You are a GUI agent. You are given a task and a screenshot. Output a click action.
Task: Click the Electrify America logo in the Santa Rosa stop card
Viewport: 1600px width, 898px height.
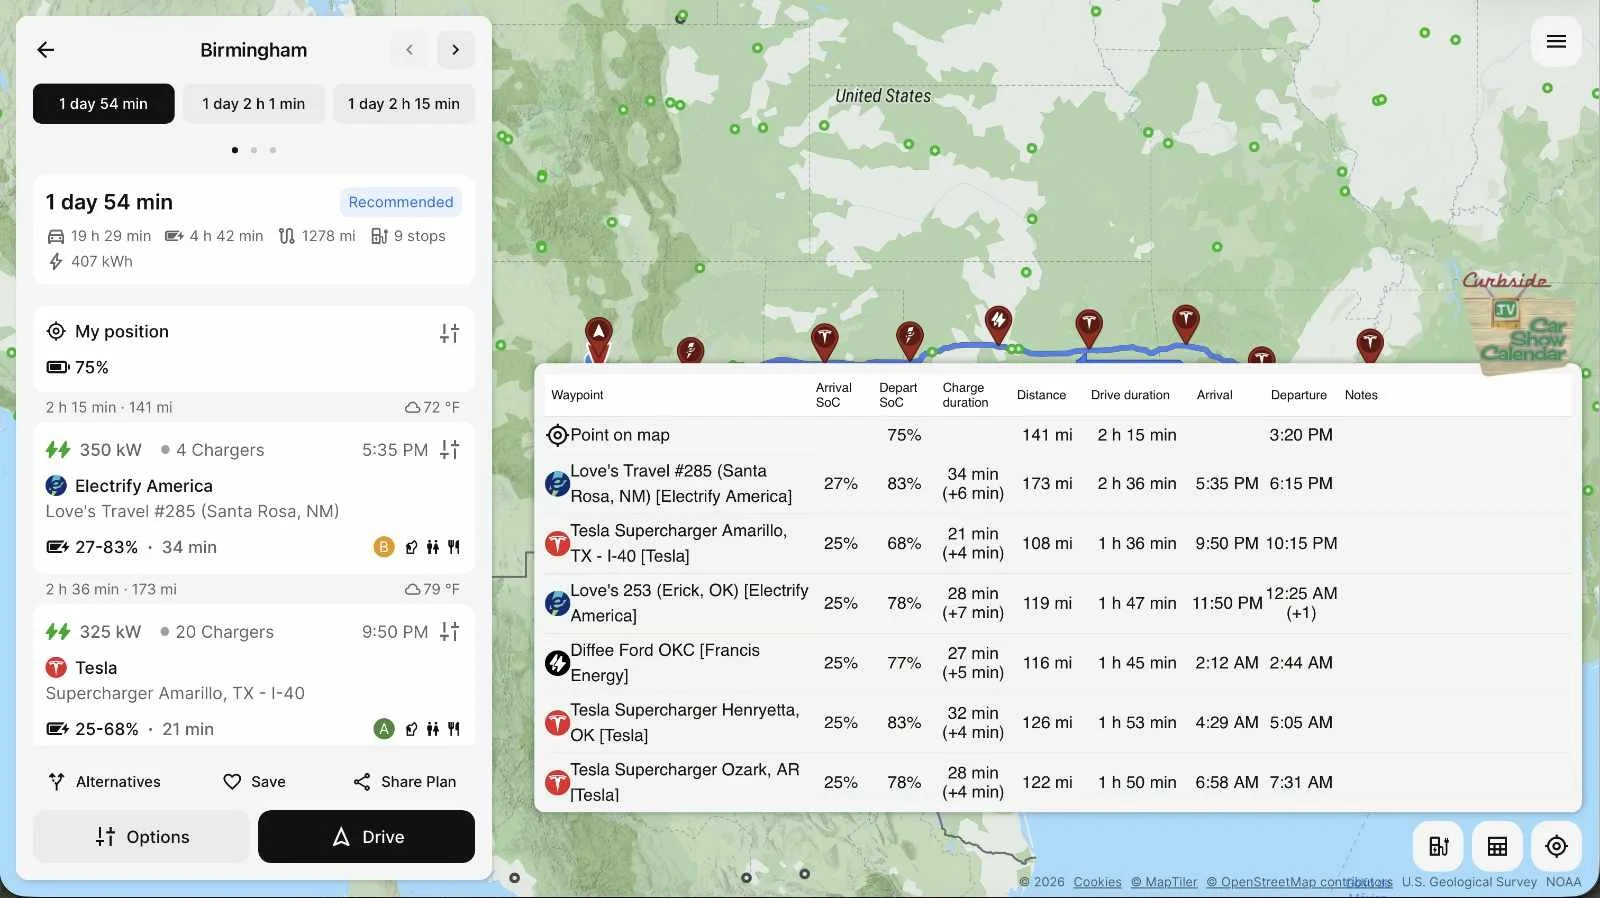pyautogui.click(x=56, y=486)
